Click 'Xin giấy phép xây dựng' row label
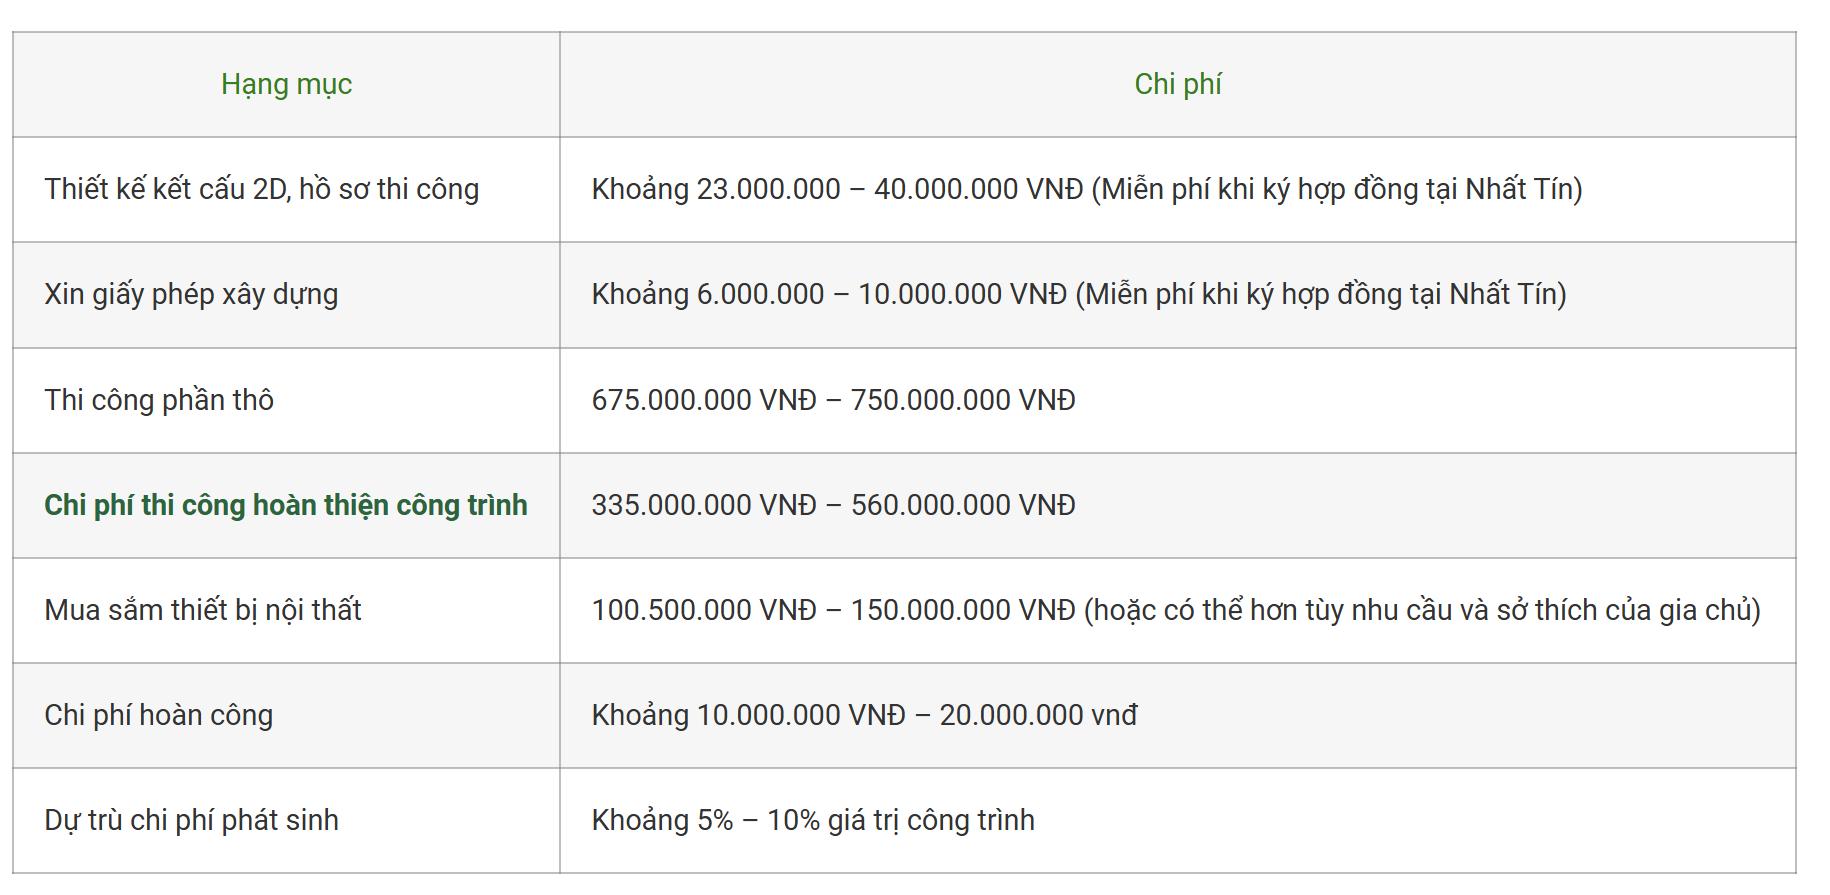 click(x=191, y=295)
